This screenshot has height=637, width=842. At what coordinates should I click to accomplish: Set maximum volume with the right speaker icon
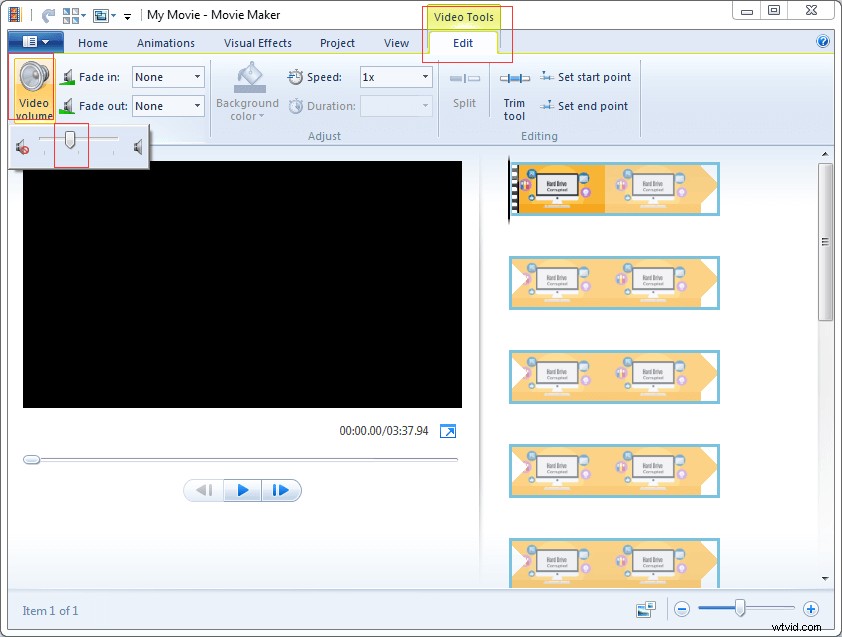click(x=136, y=145)
